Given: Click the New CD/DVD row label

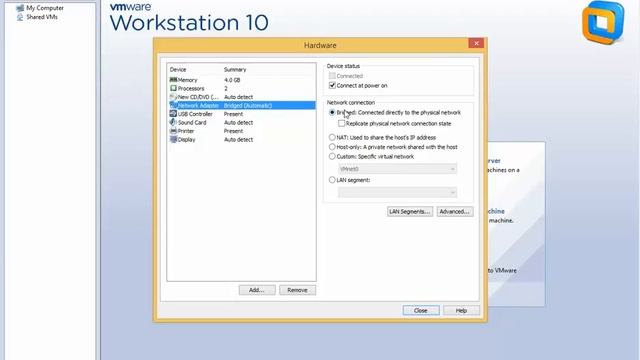Looking at the screenshot, I should [x=198, y=97].
